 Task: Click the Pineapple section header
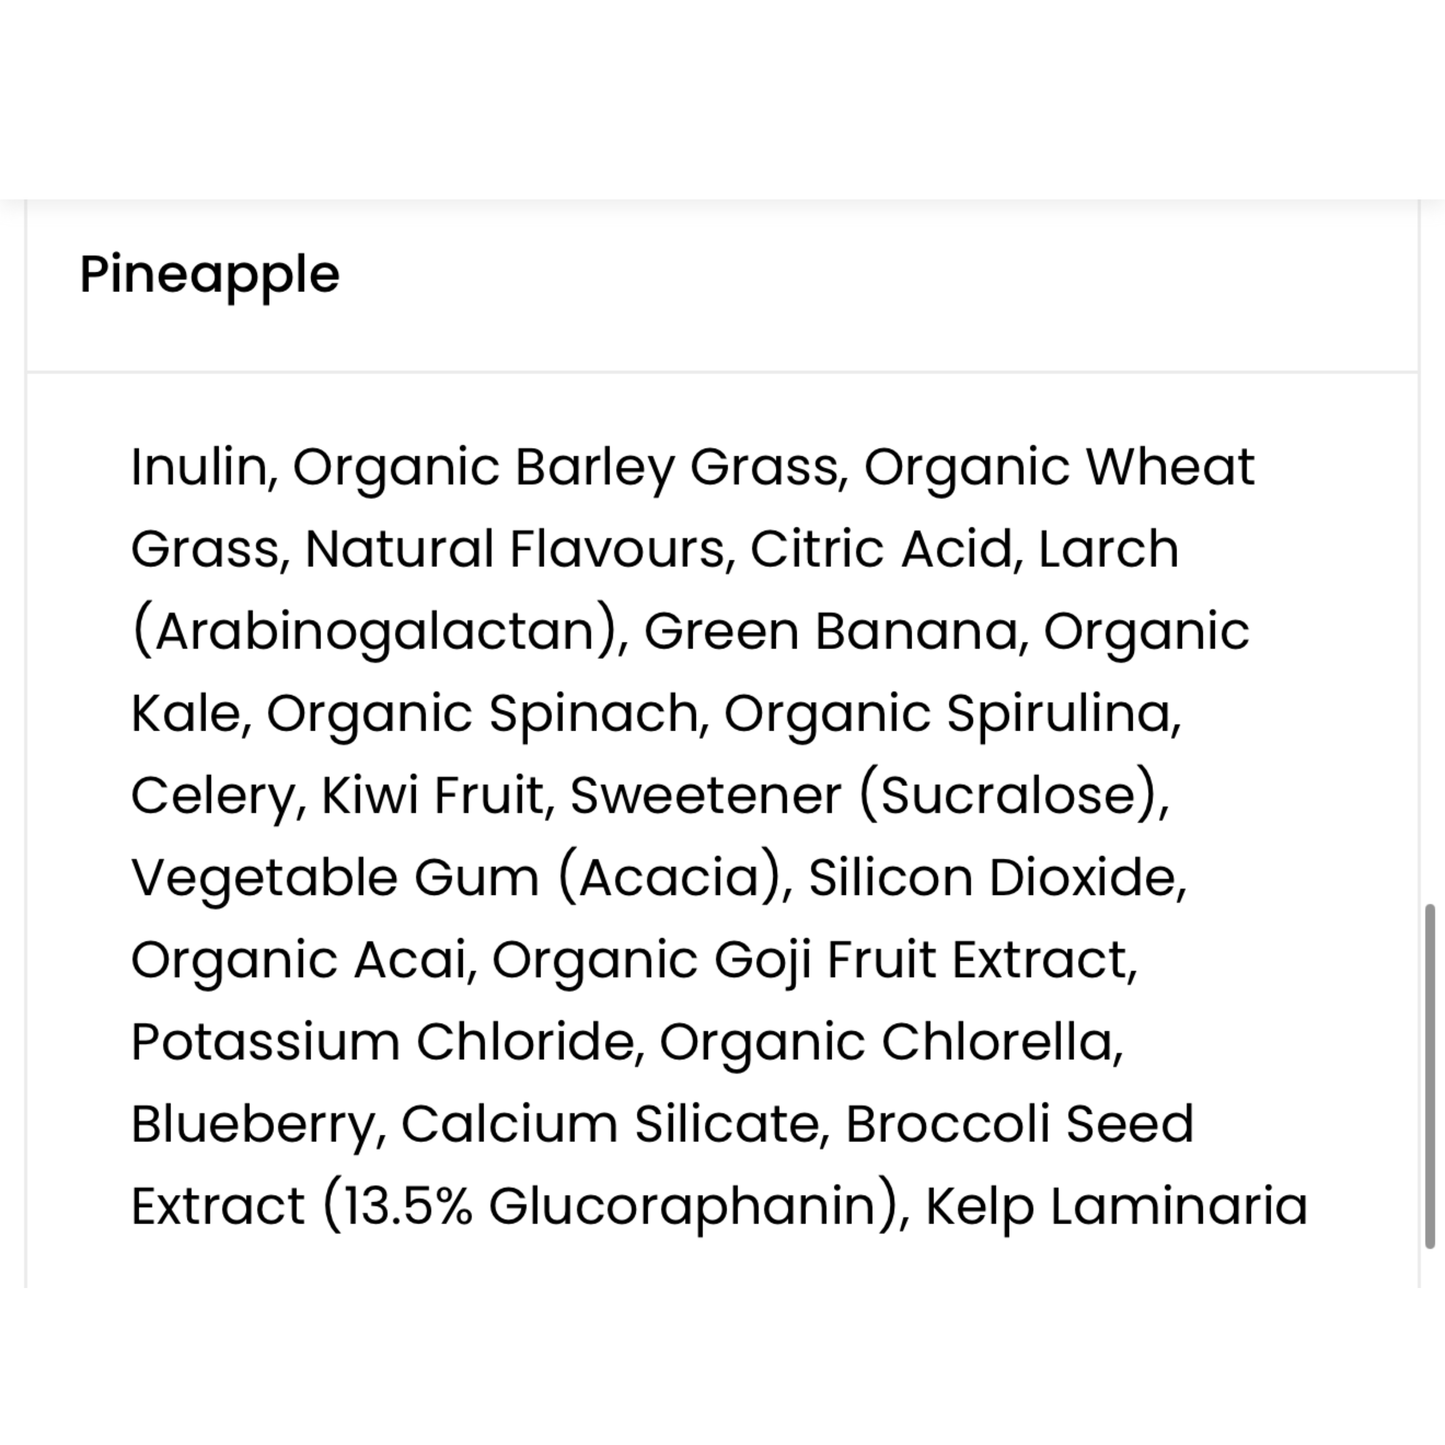pos(210,274)
